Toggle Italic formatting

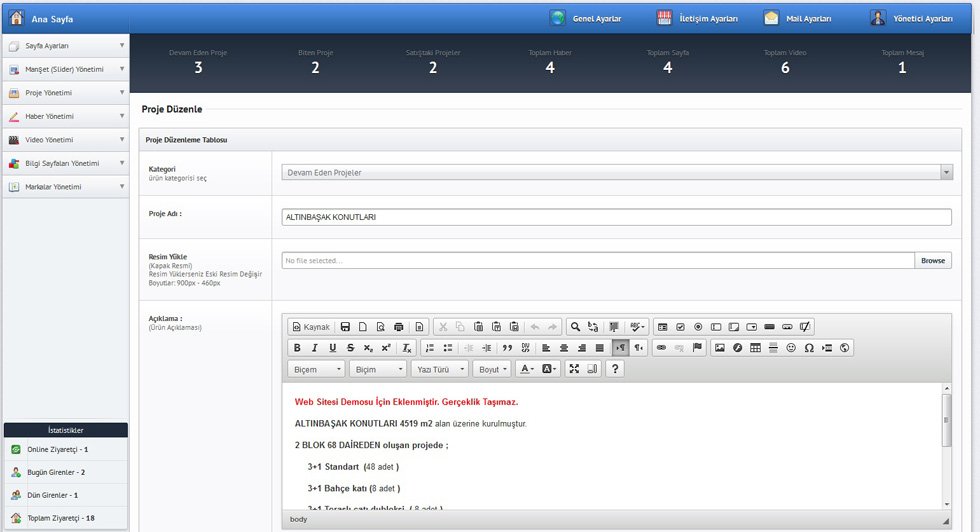coord(314,348)
